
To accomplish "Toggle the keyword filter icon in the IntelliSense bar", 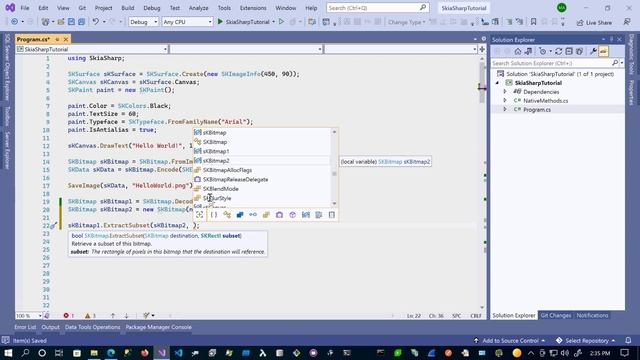I will click(318, 215).
